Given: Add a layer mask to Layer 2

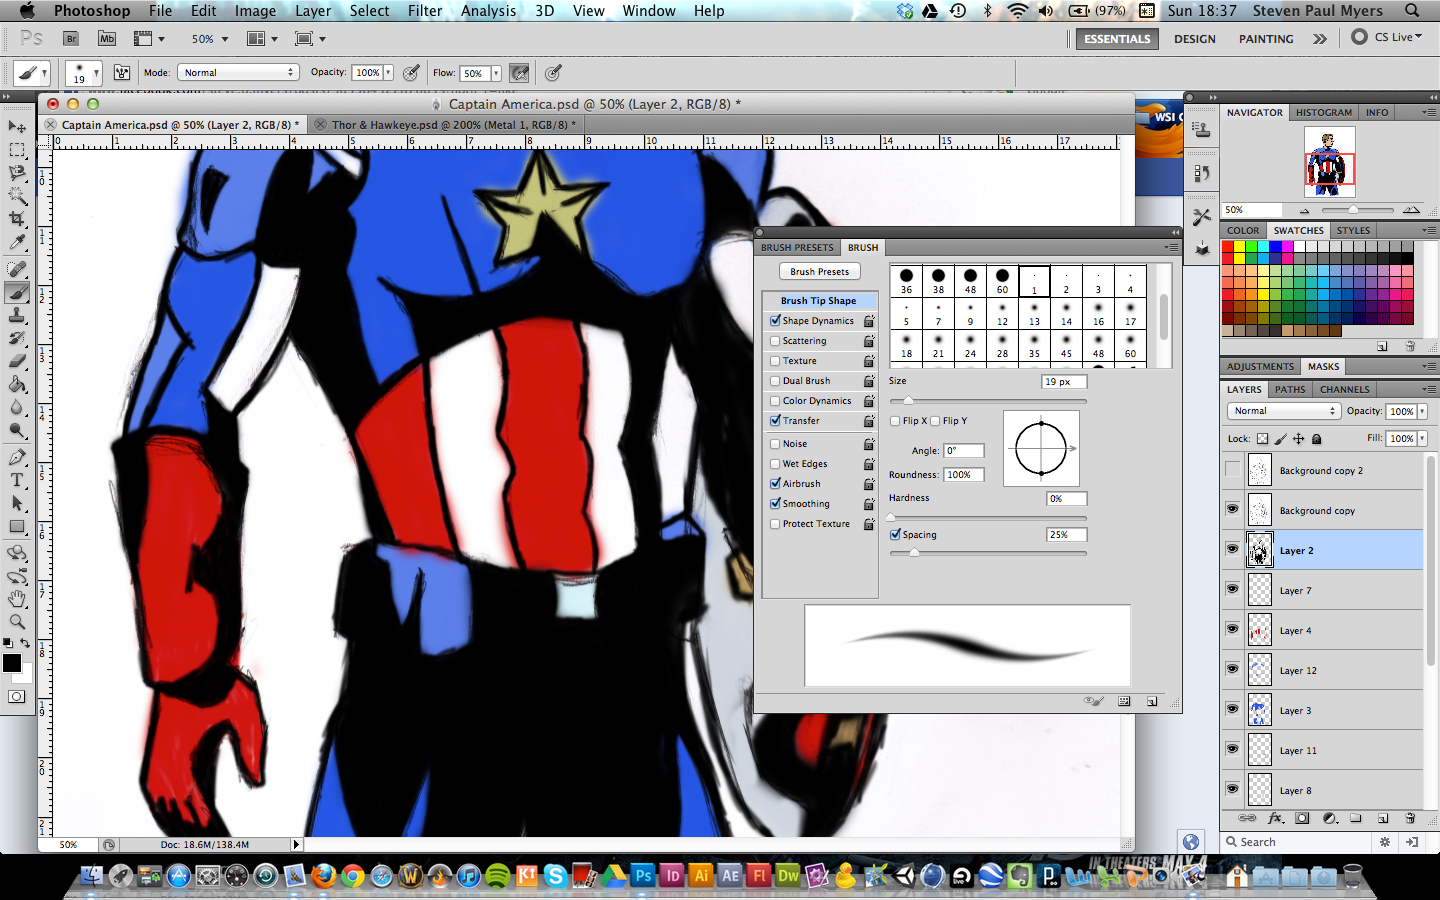Looking at the screenshot, I should point(1302,818).
